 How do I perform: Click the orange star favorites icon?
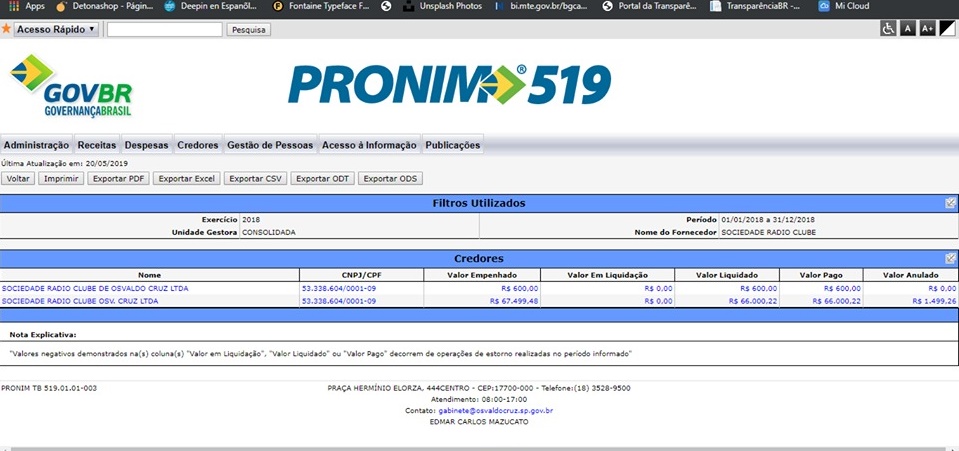point(7,29)
